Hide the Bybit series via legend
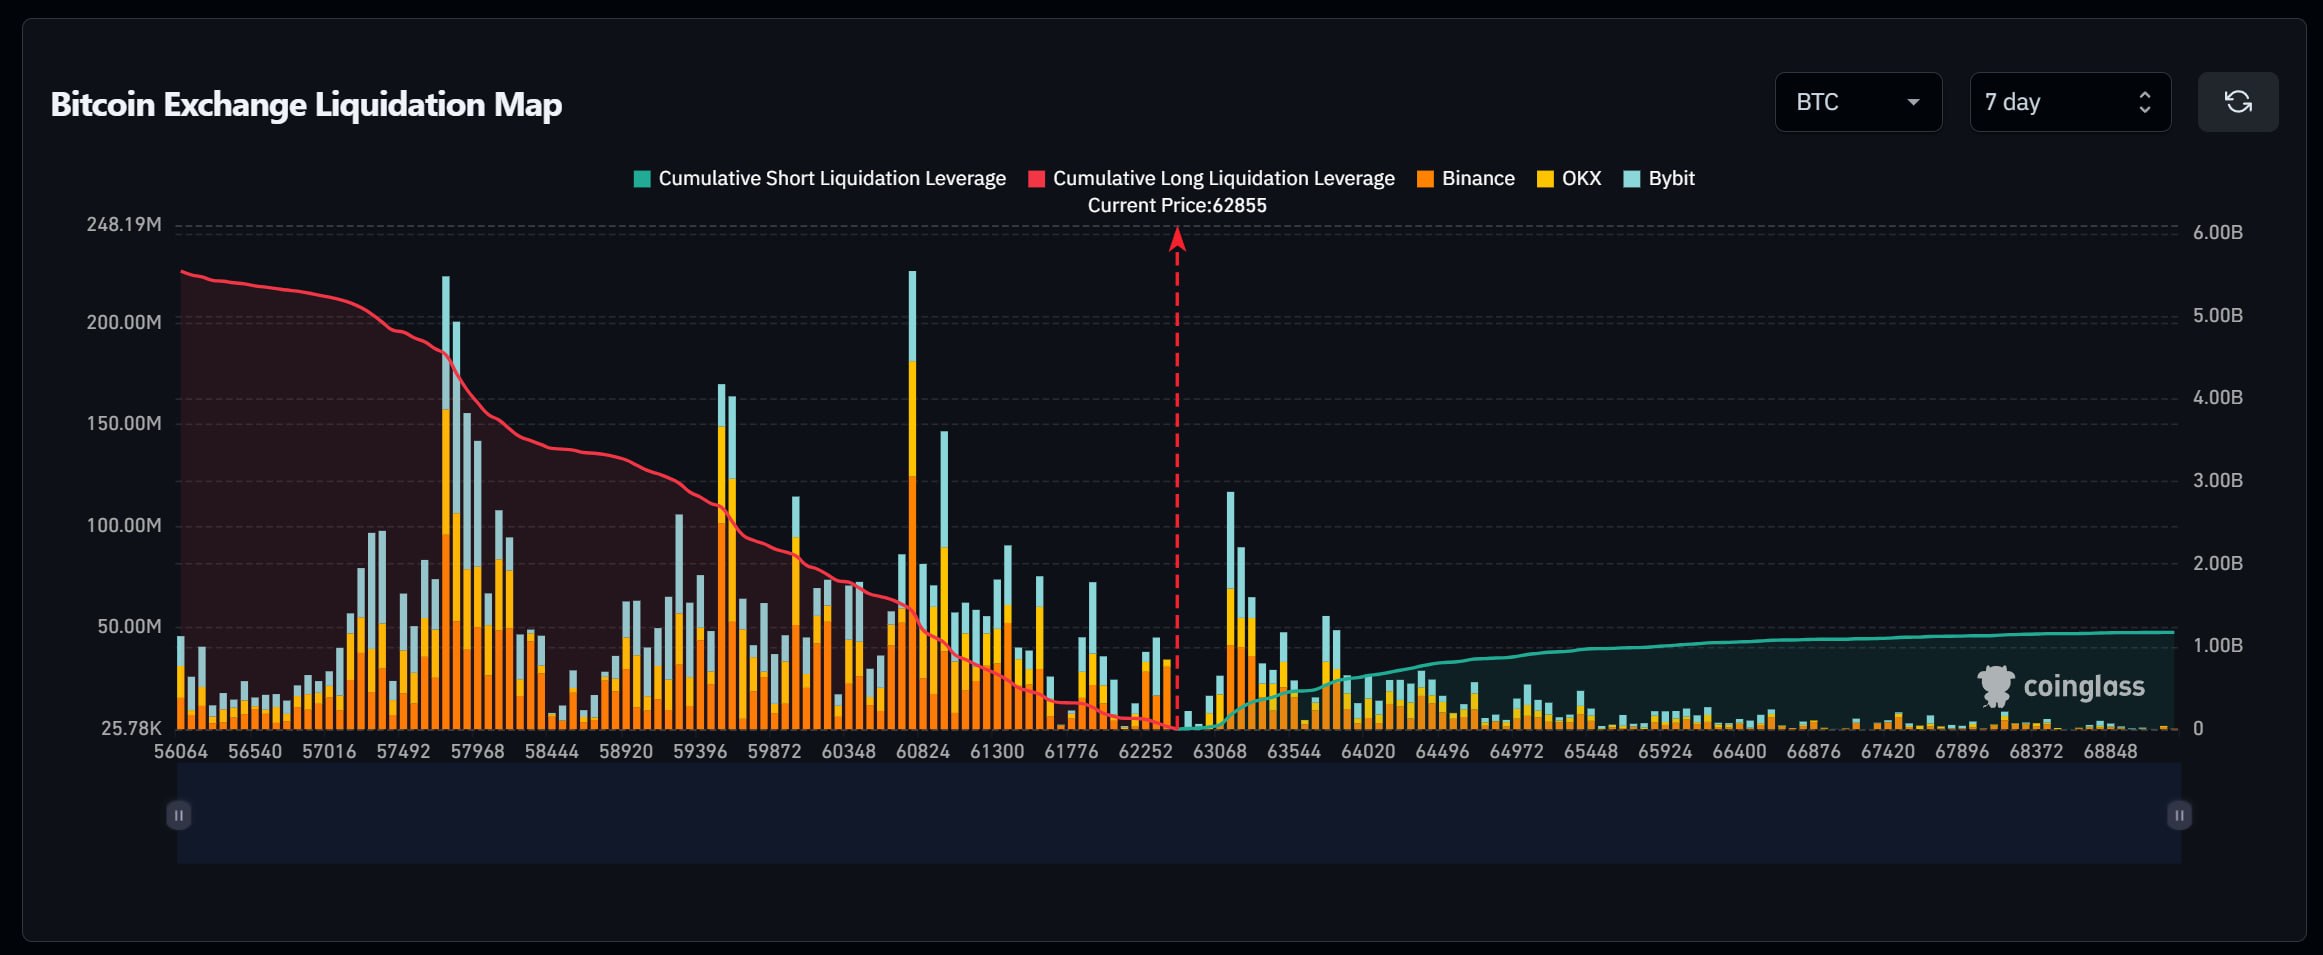 pyautogui.click(x=1659, y=178)
